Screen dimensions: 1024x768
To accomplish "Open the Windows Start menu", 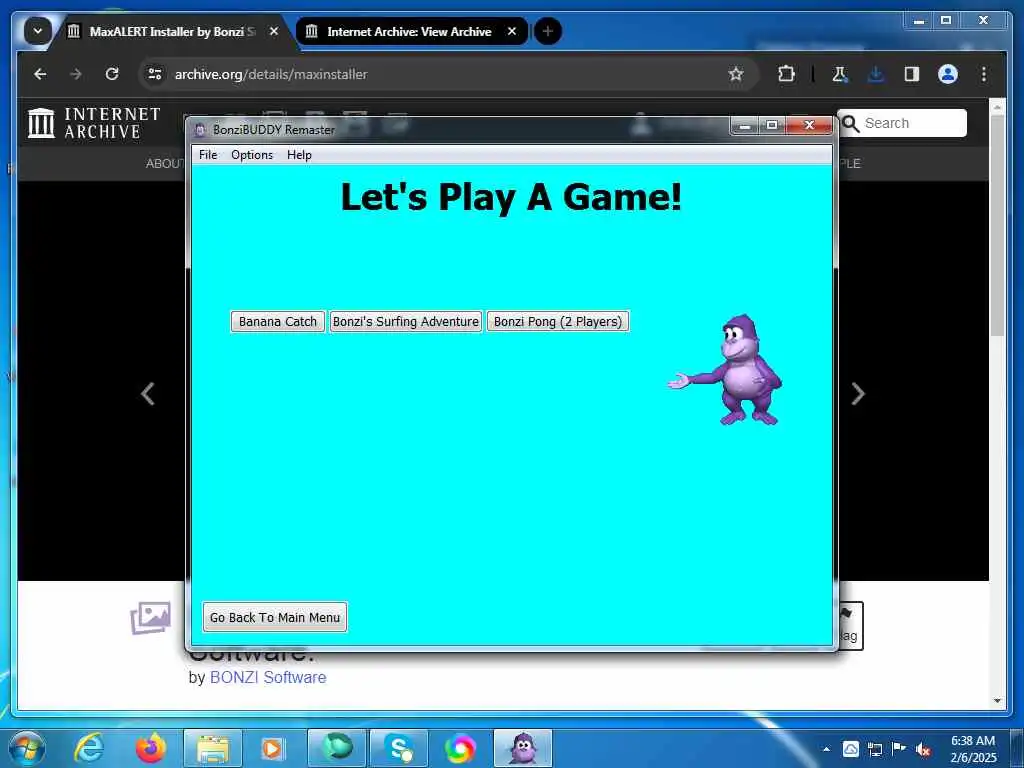I will pyautogui.click(x=27, y=748).
